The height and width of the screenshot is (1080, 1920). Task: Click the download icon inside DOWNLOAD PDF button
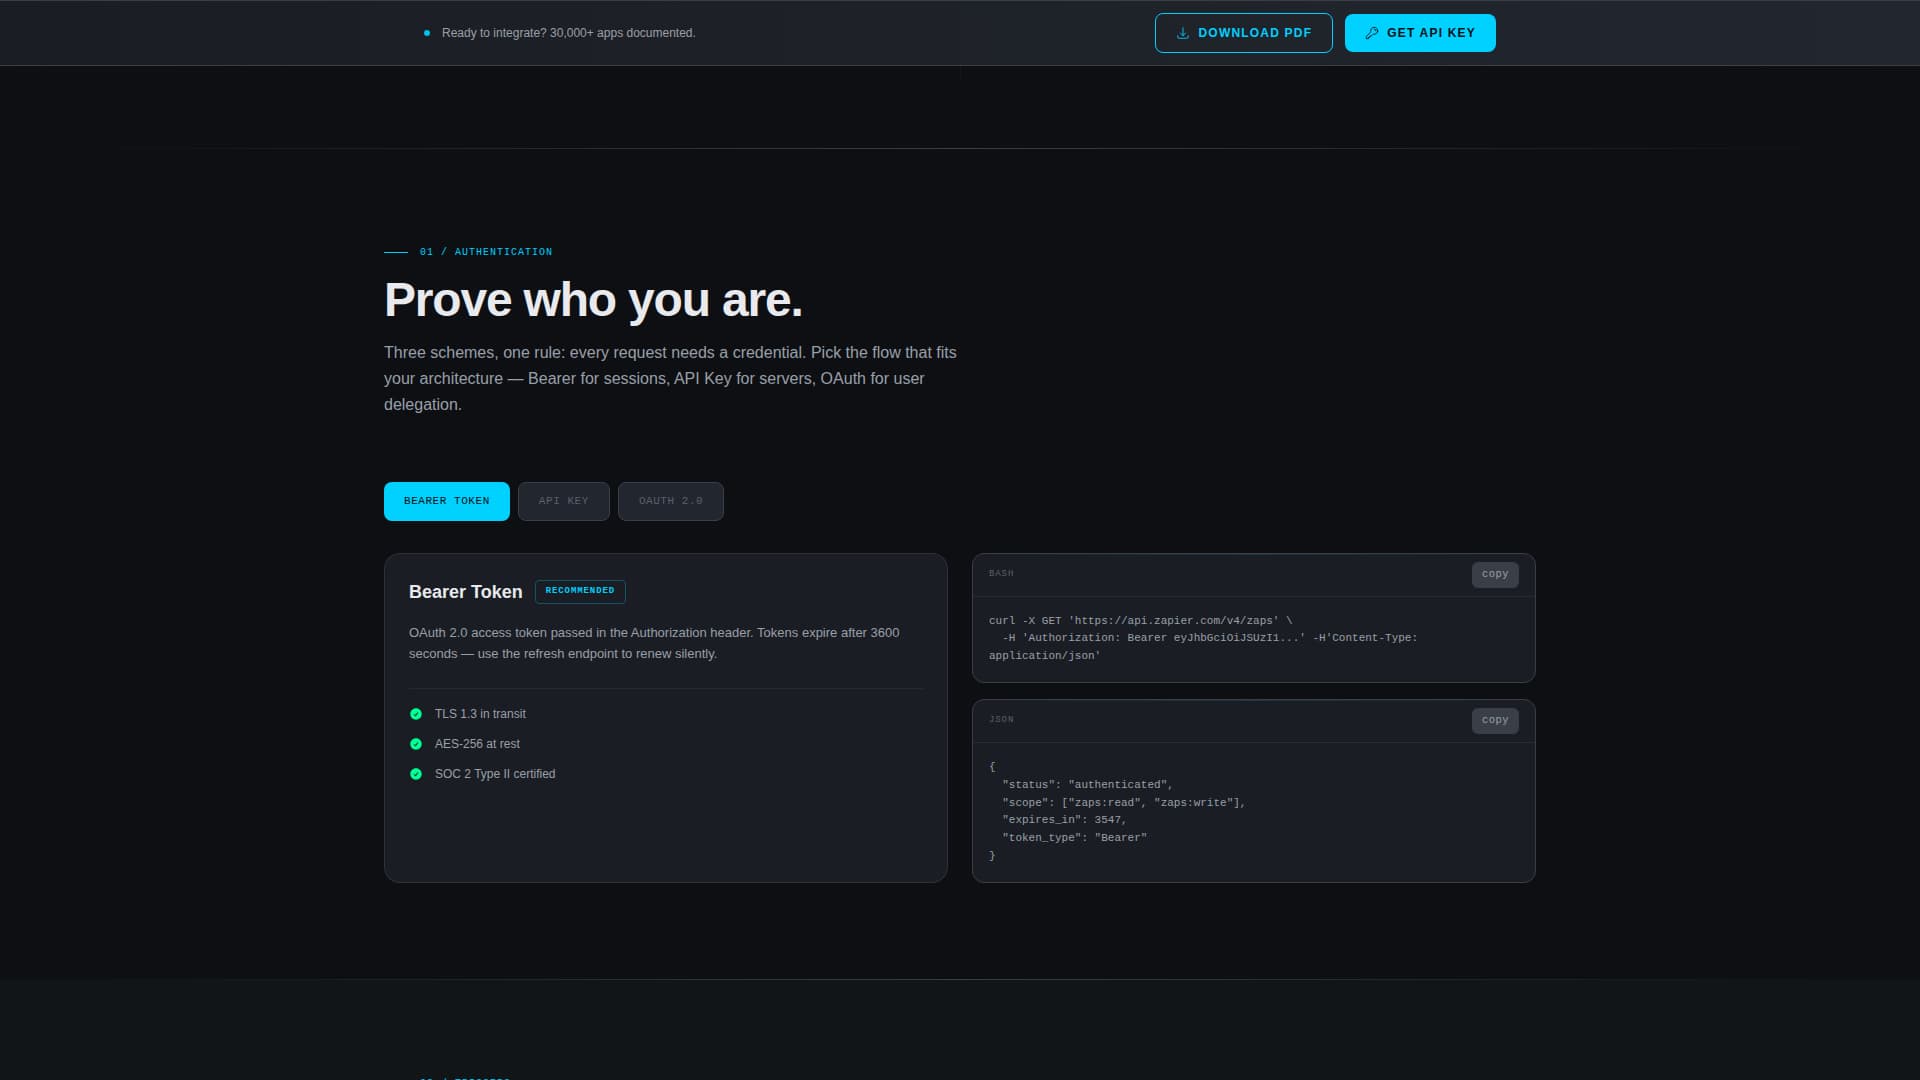coord(1183,32)
